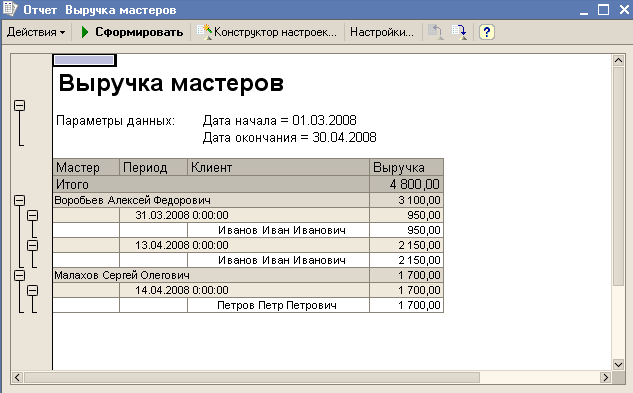Click the report document icon in title bar
Screen dimensions: 633x393
(x=9, y=9)
